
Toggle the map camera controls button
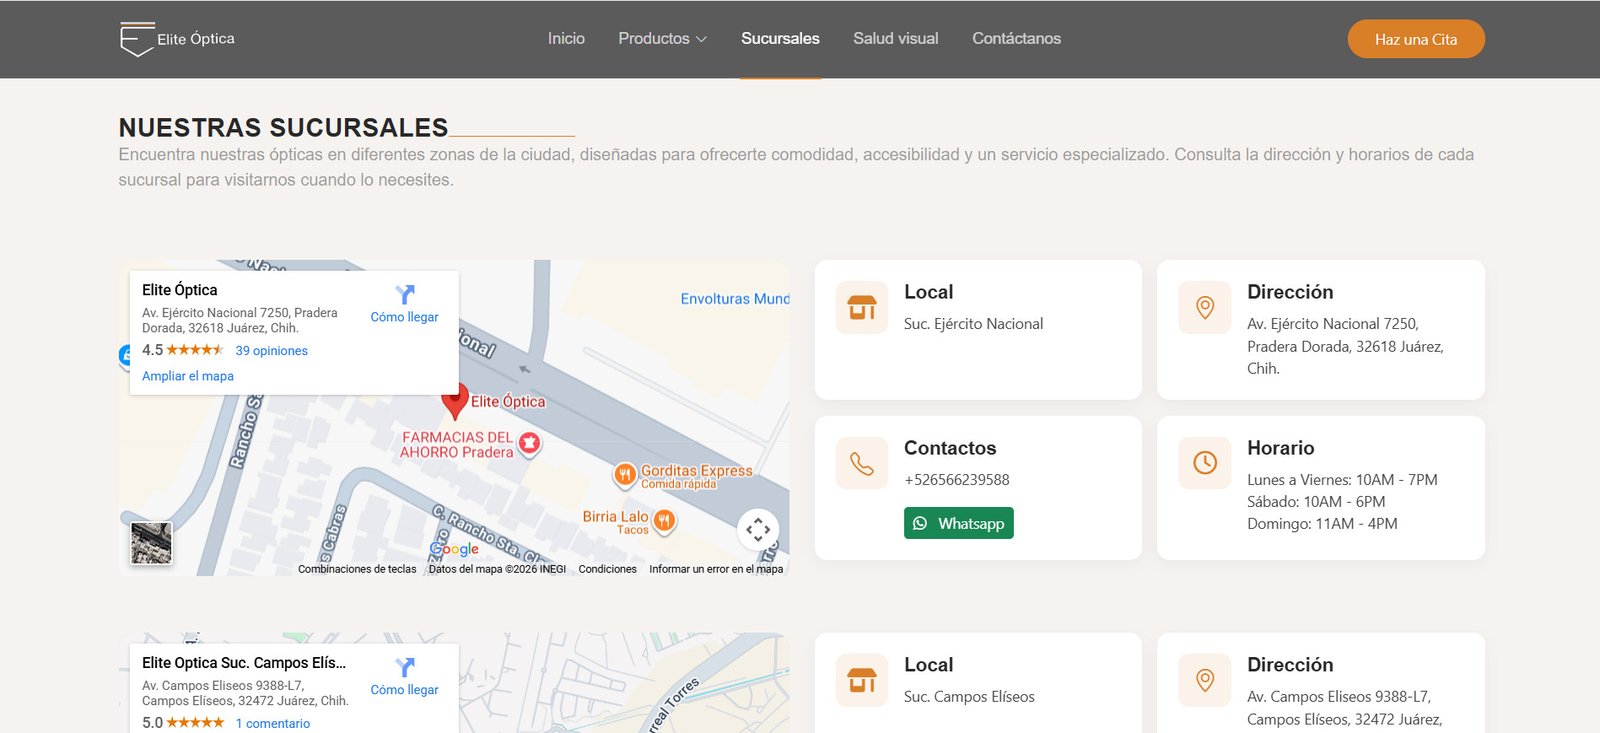[x=758, y=529]
